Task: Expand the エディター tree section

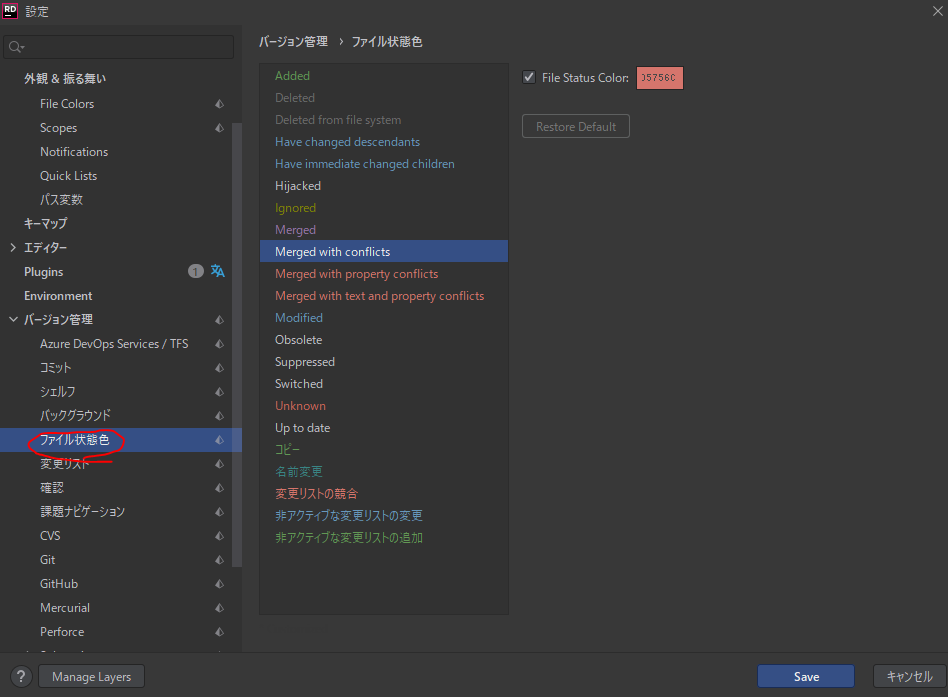Action: click(x=13, y=248)
